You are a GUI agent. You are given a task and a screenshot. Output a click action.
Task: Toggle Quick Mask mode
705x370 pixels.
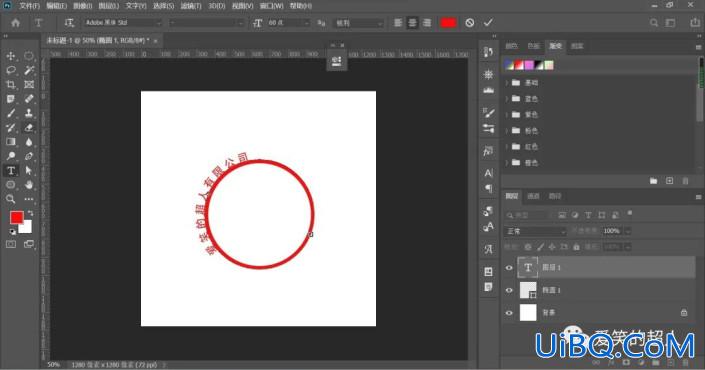tap(11, 244)
